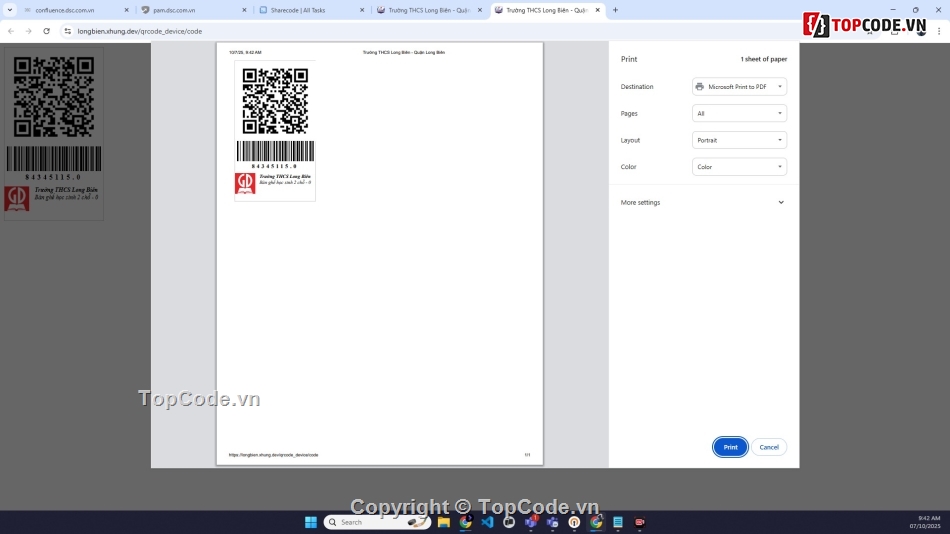
Task: Click the site info icon in address bar
Action: pyautogui.click(x=67, y=31)
